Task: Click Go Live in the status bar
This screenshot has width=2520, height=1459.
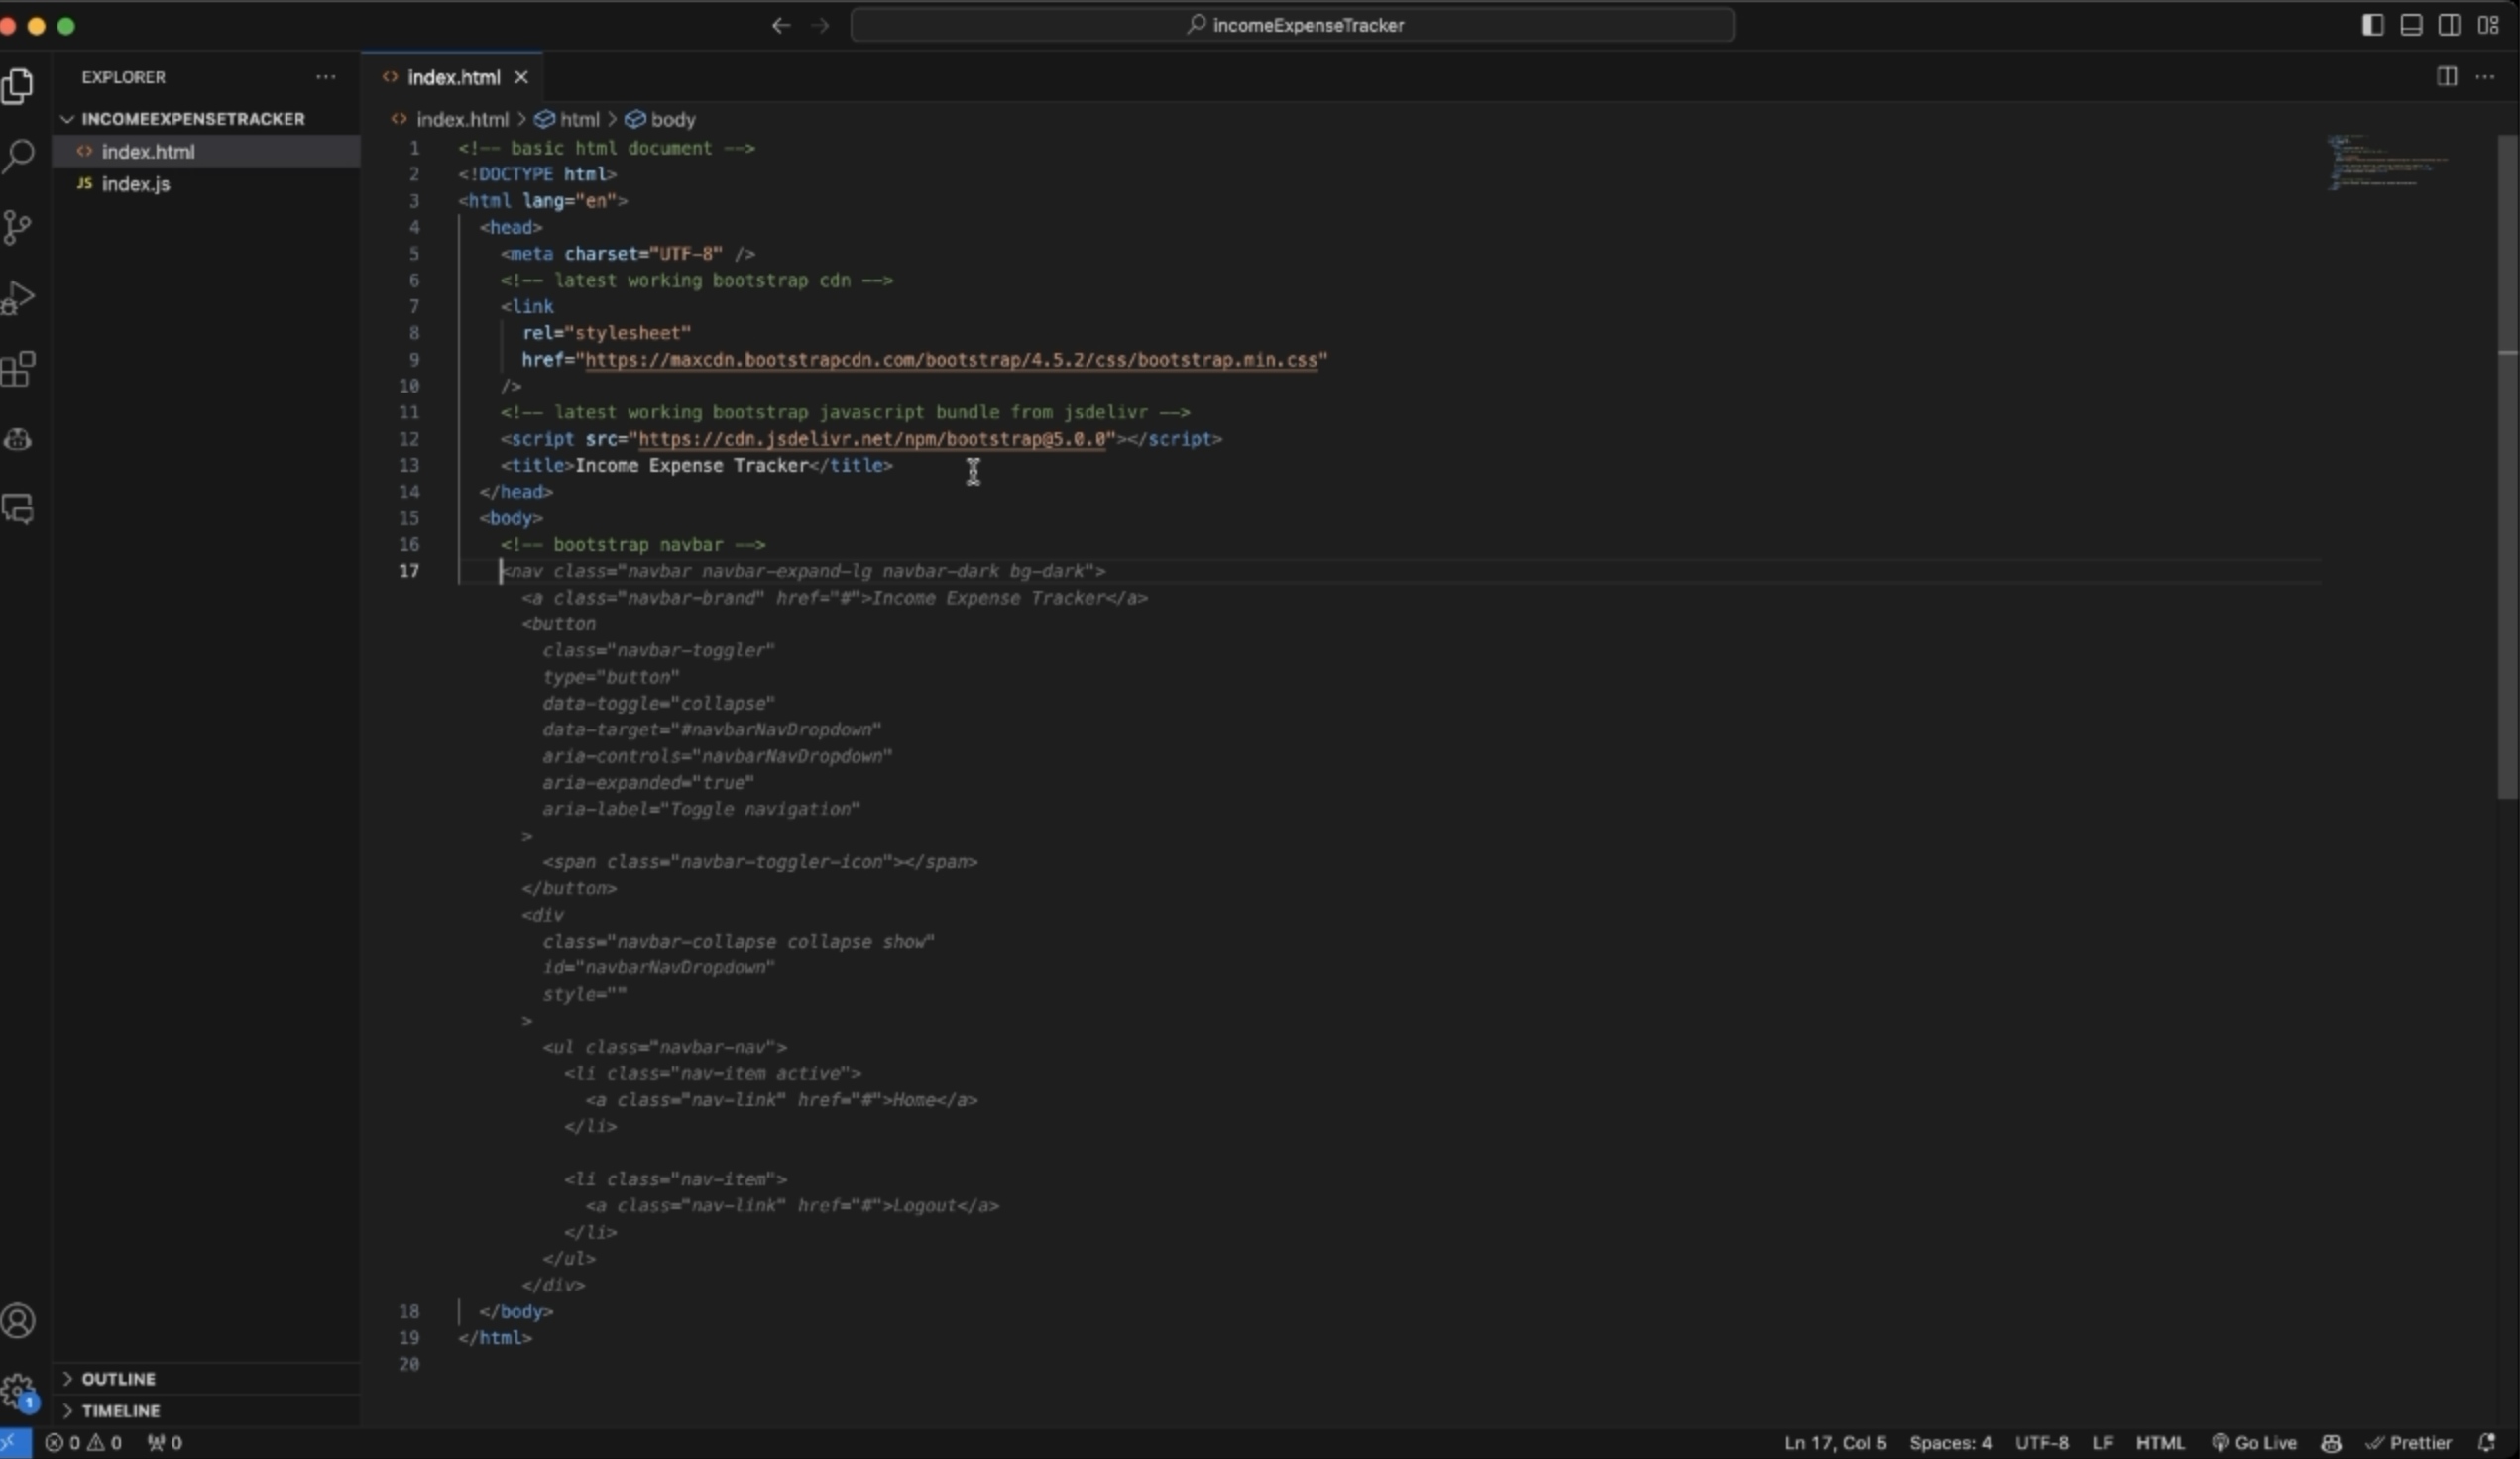Action: point(2254,1442)
